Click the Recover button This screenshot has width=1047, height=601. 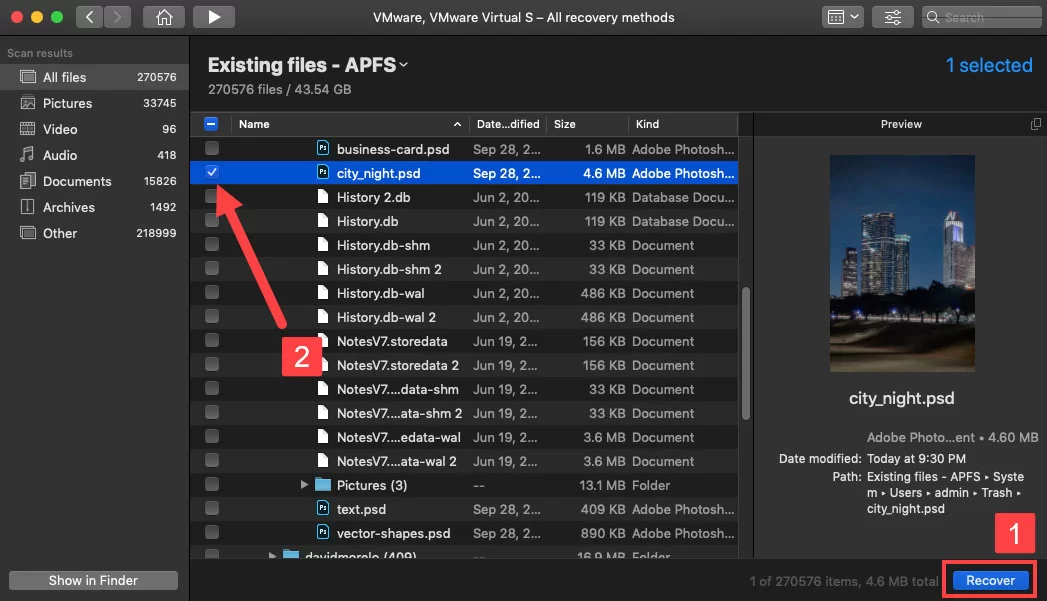(x=988, y=580)
